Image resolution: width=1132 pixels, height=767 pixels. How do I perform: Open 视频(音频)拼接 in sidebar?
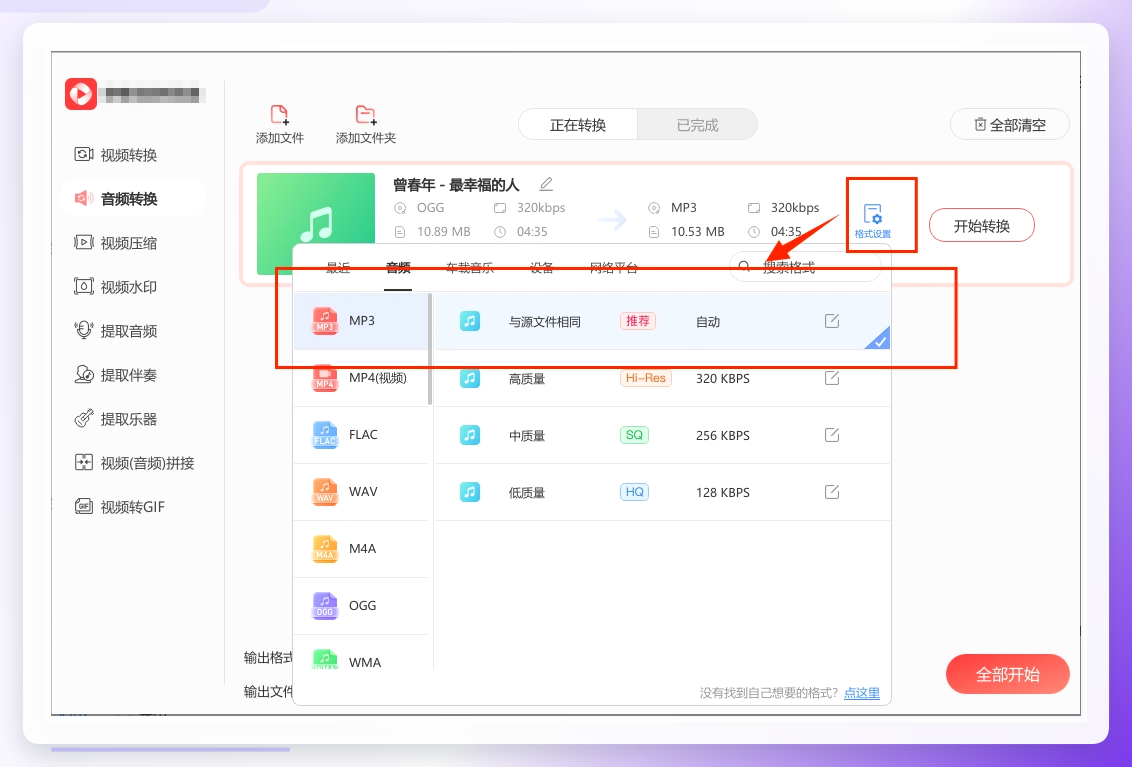pos(134,463)
